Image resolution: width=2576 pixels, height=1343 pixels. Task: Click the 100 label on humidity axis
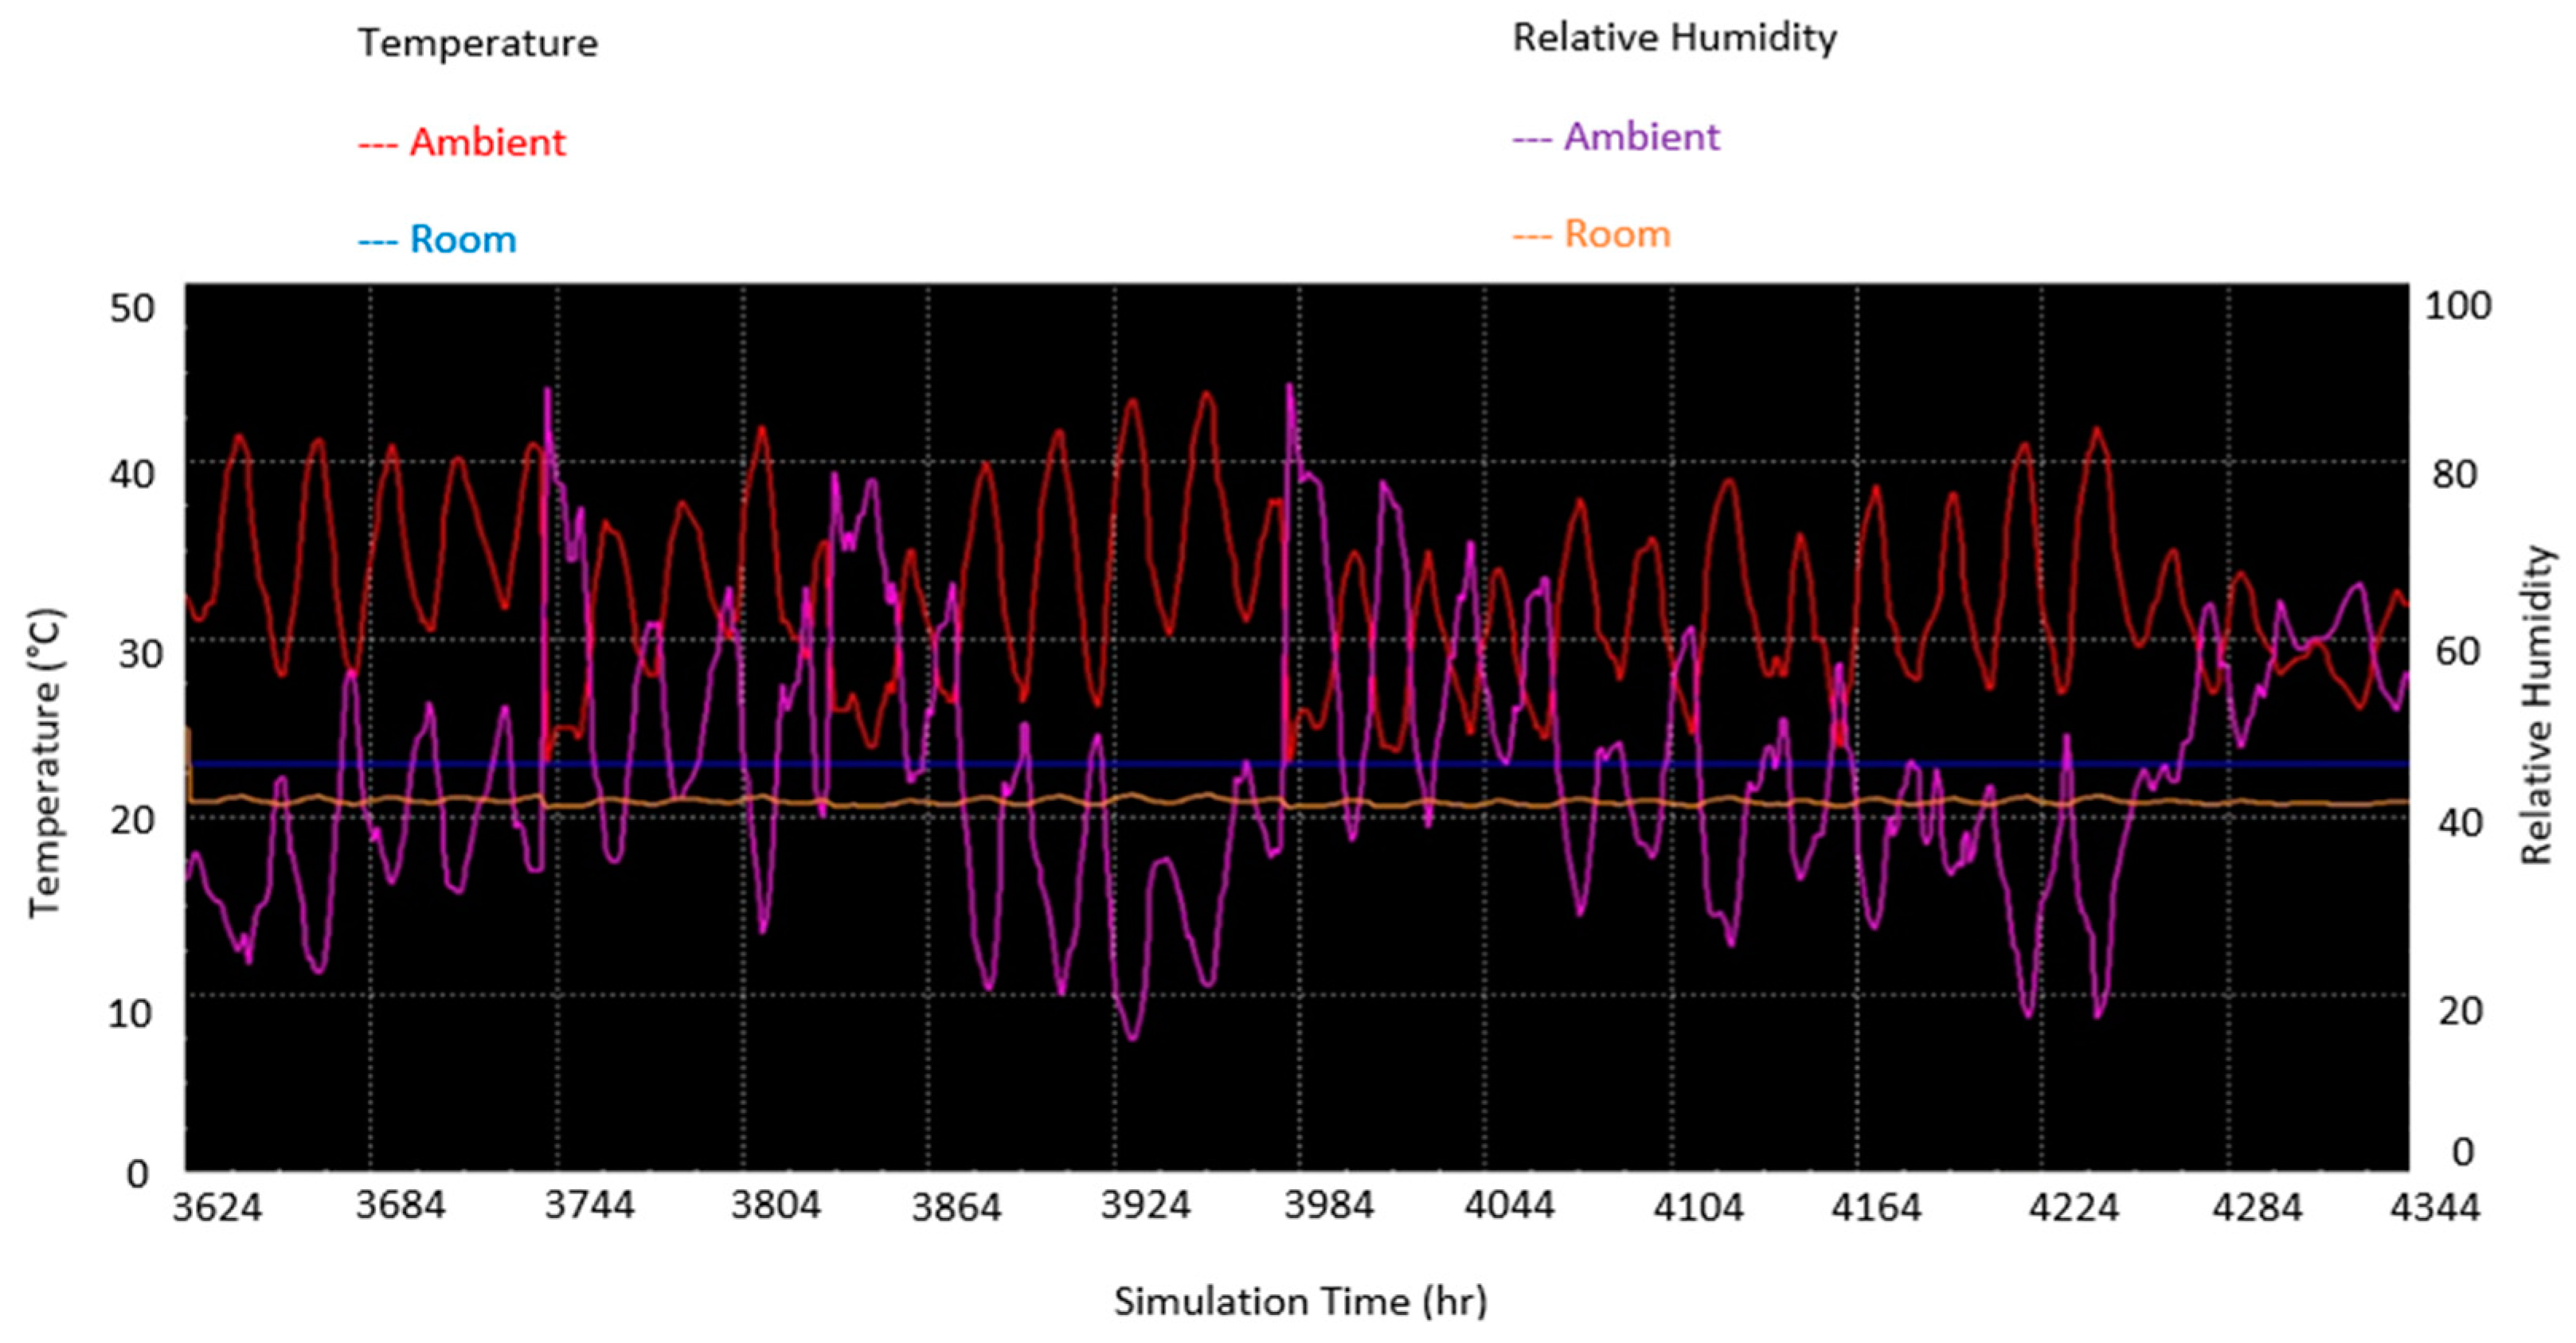[x=2457, y=306]
